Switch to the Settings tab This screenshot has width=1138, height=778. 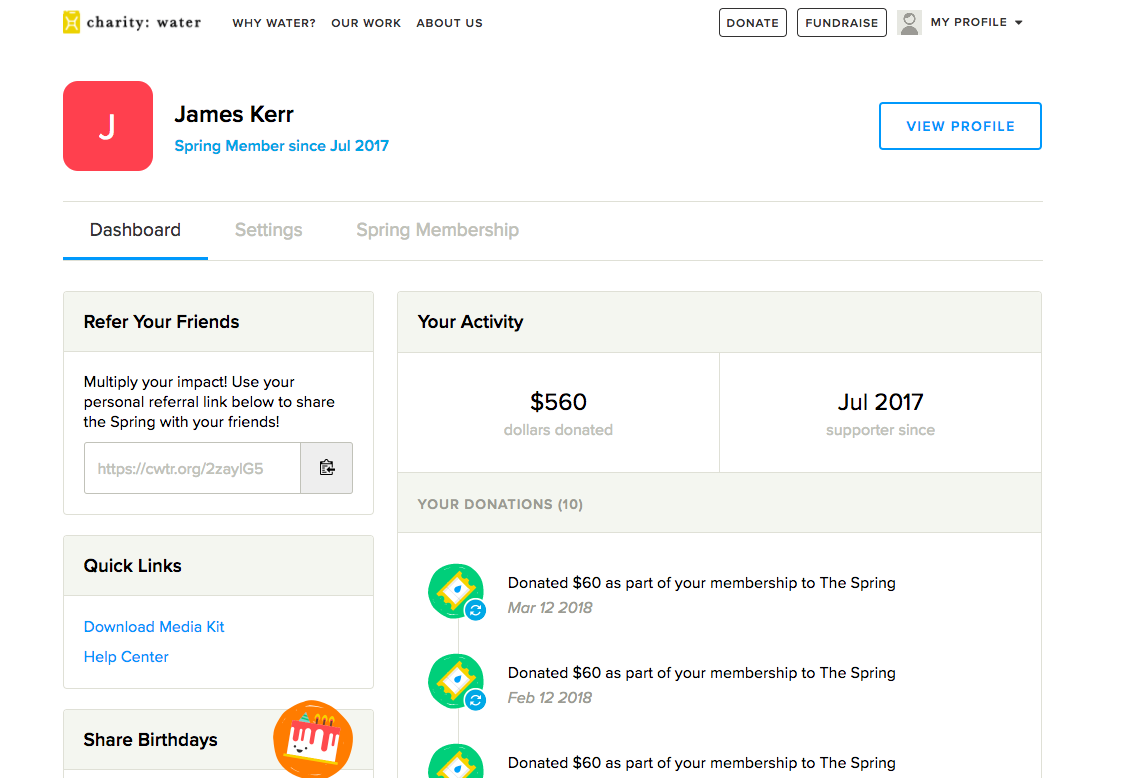[x=269, y=230]
